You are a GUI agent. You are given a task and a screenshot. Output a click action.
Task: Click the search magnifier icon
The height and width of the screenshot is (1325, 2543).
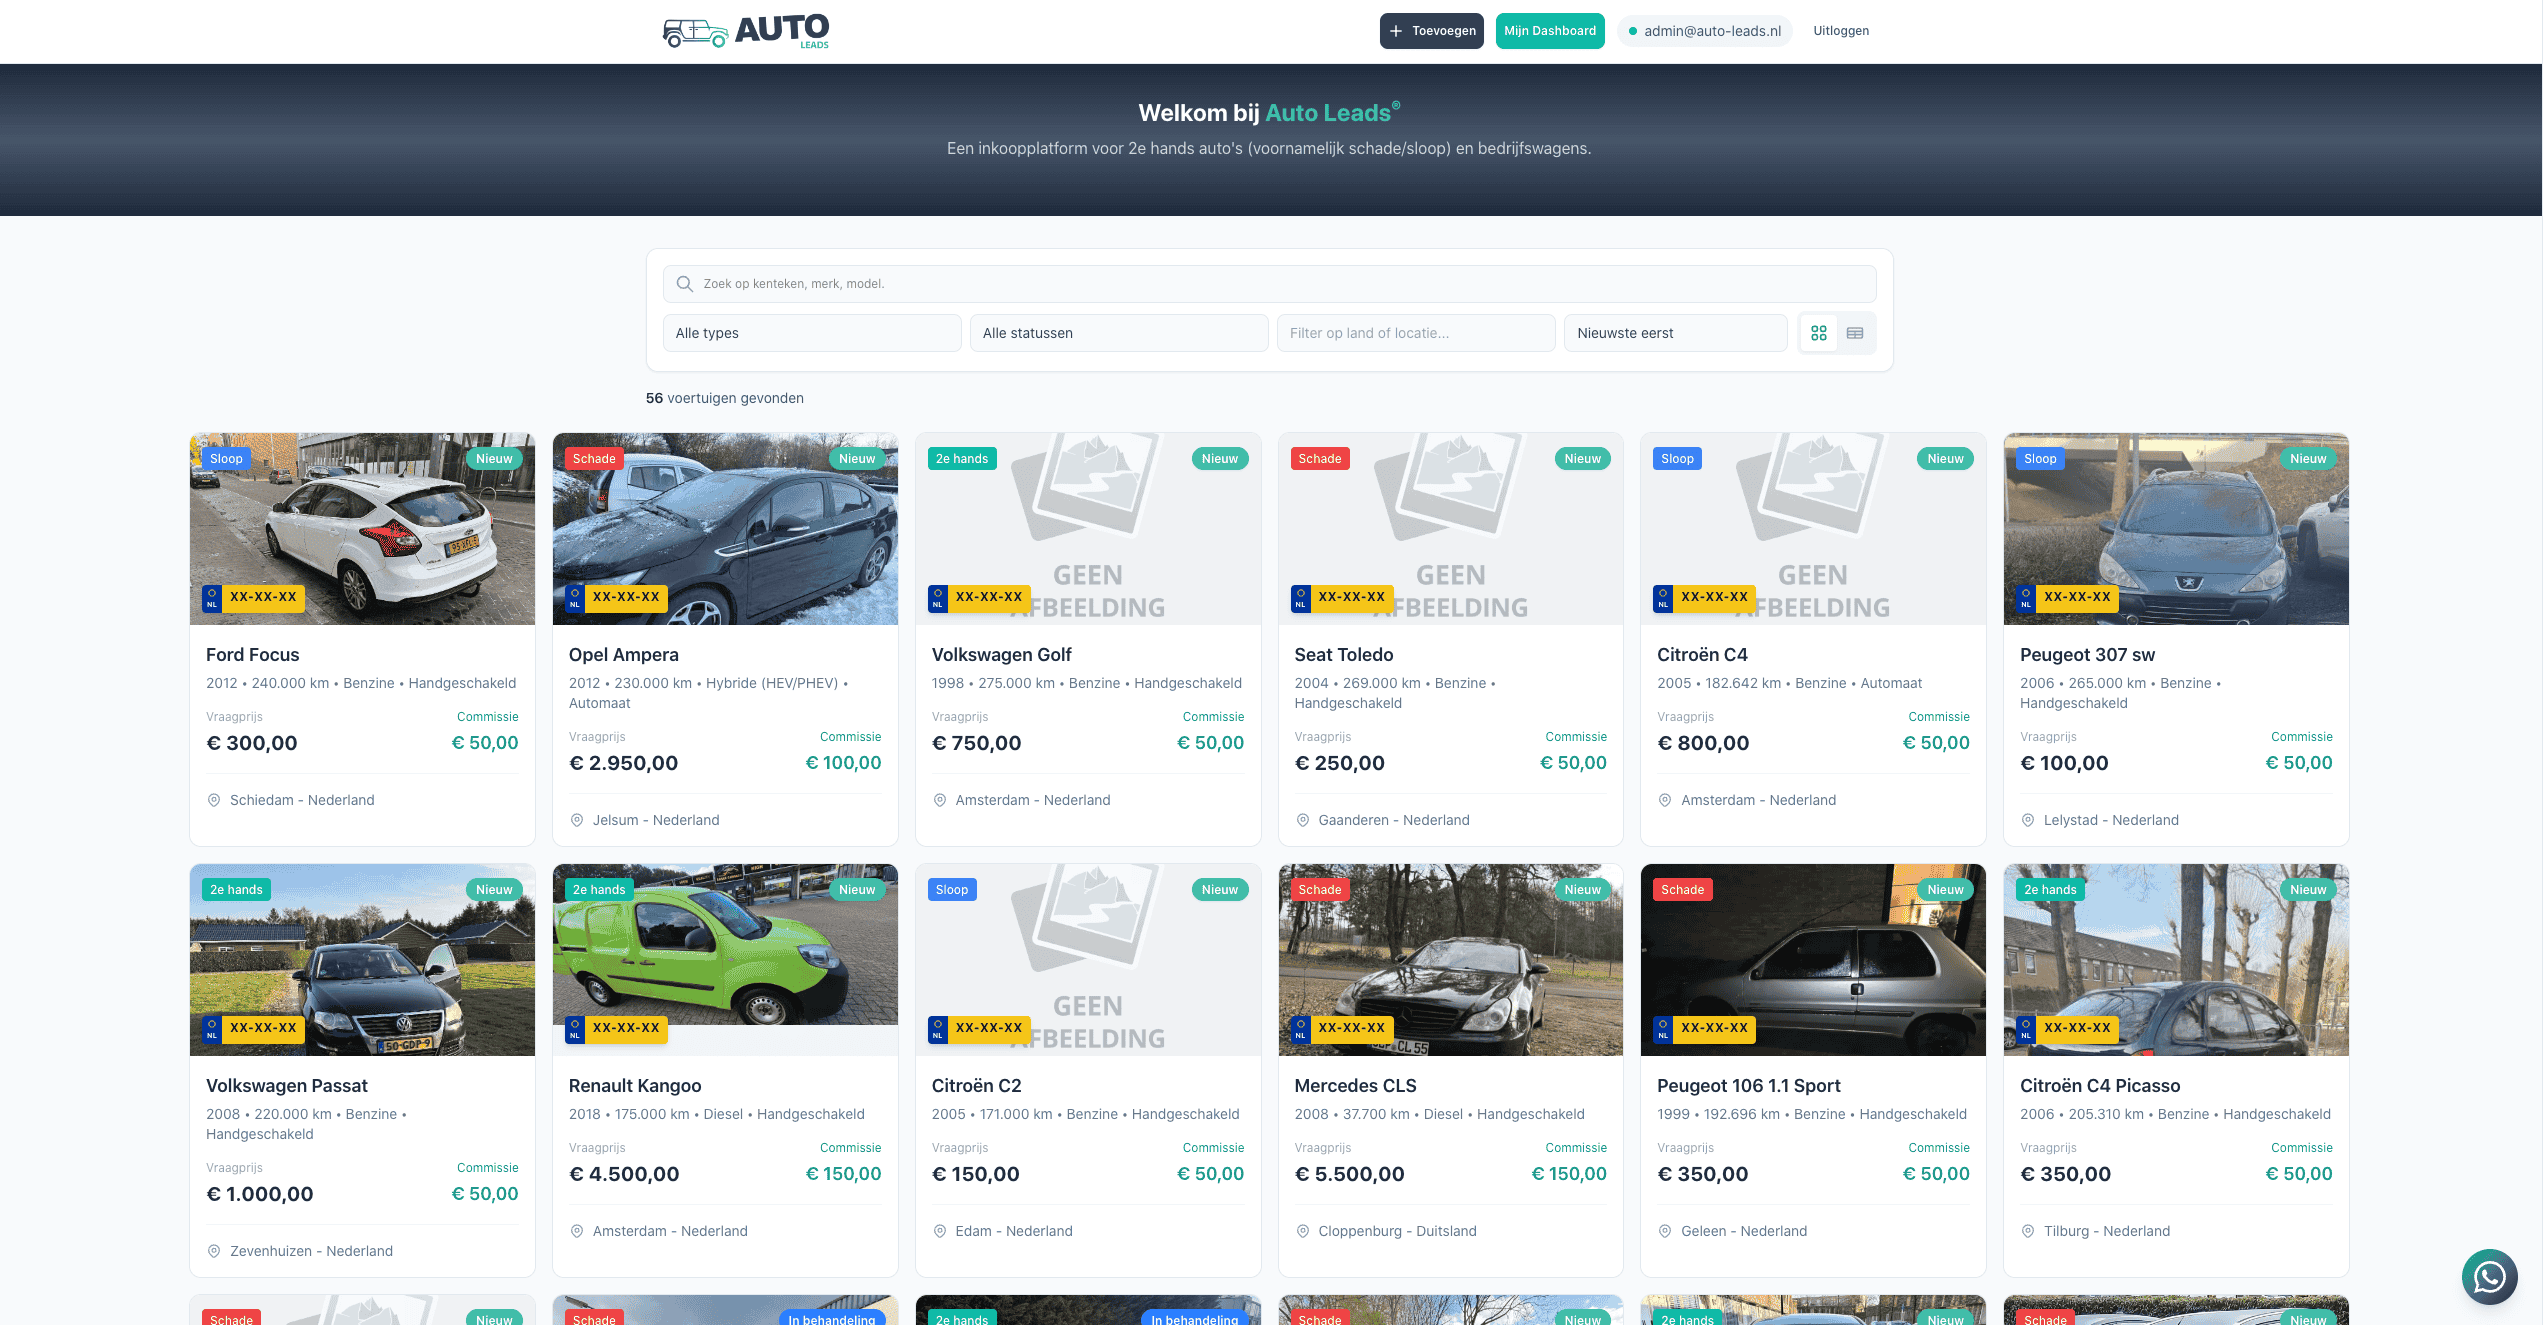tap(684, 283)
